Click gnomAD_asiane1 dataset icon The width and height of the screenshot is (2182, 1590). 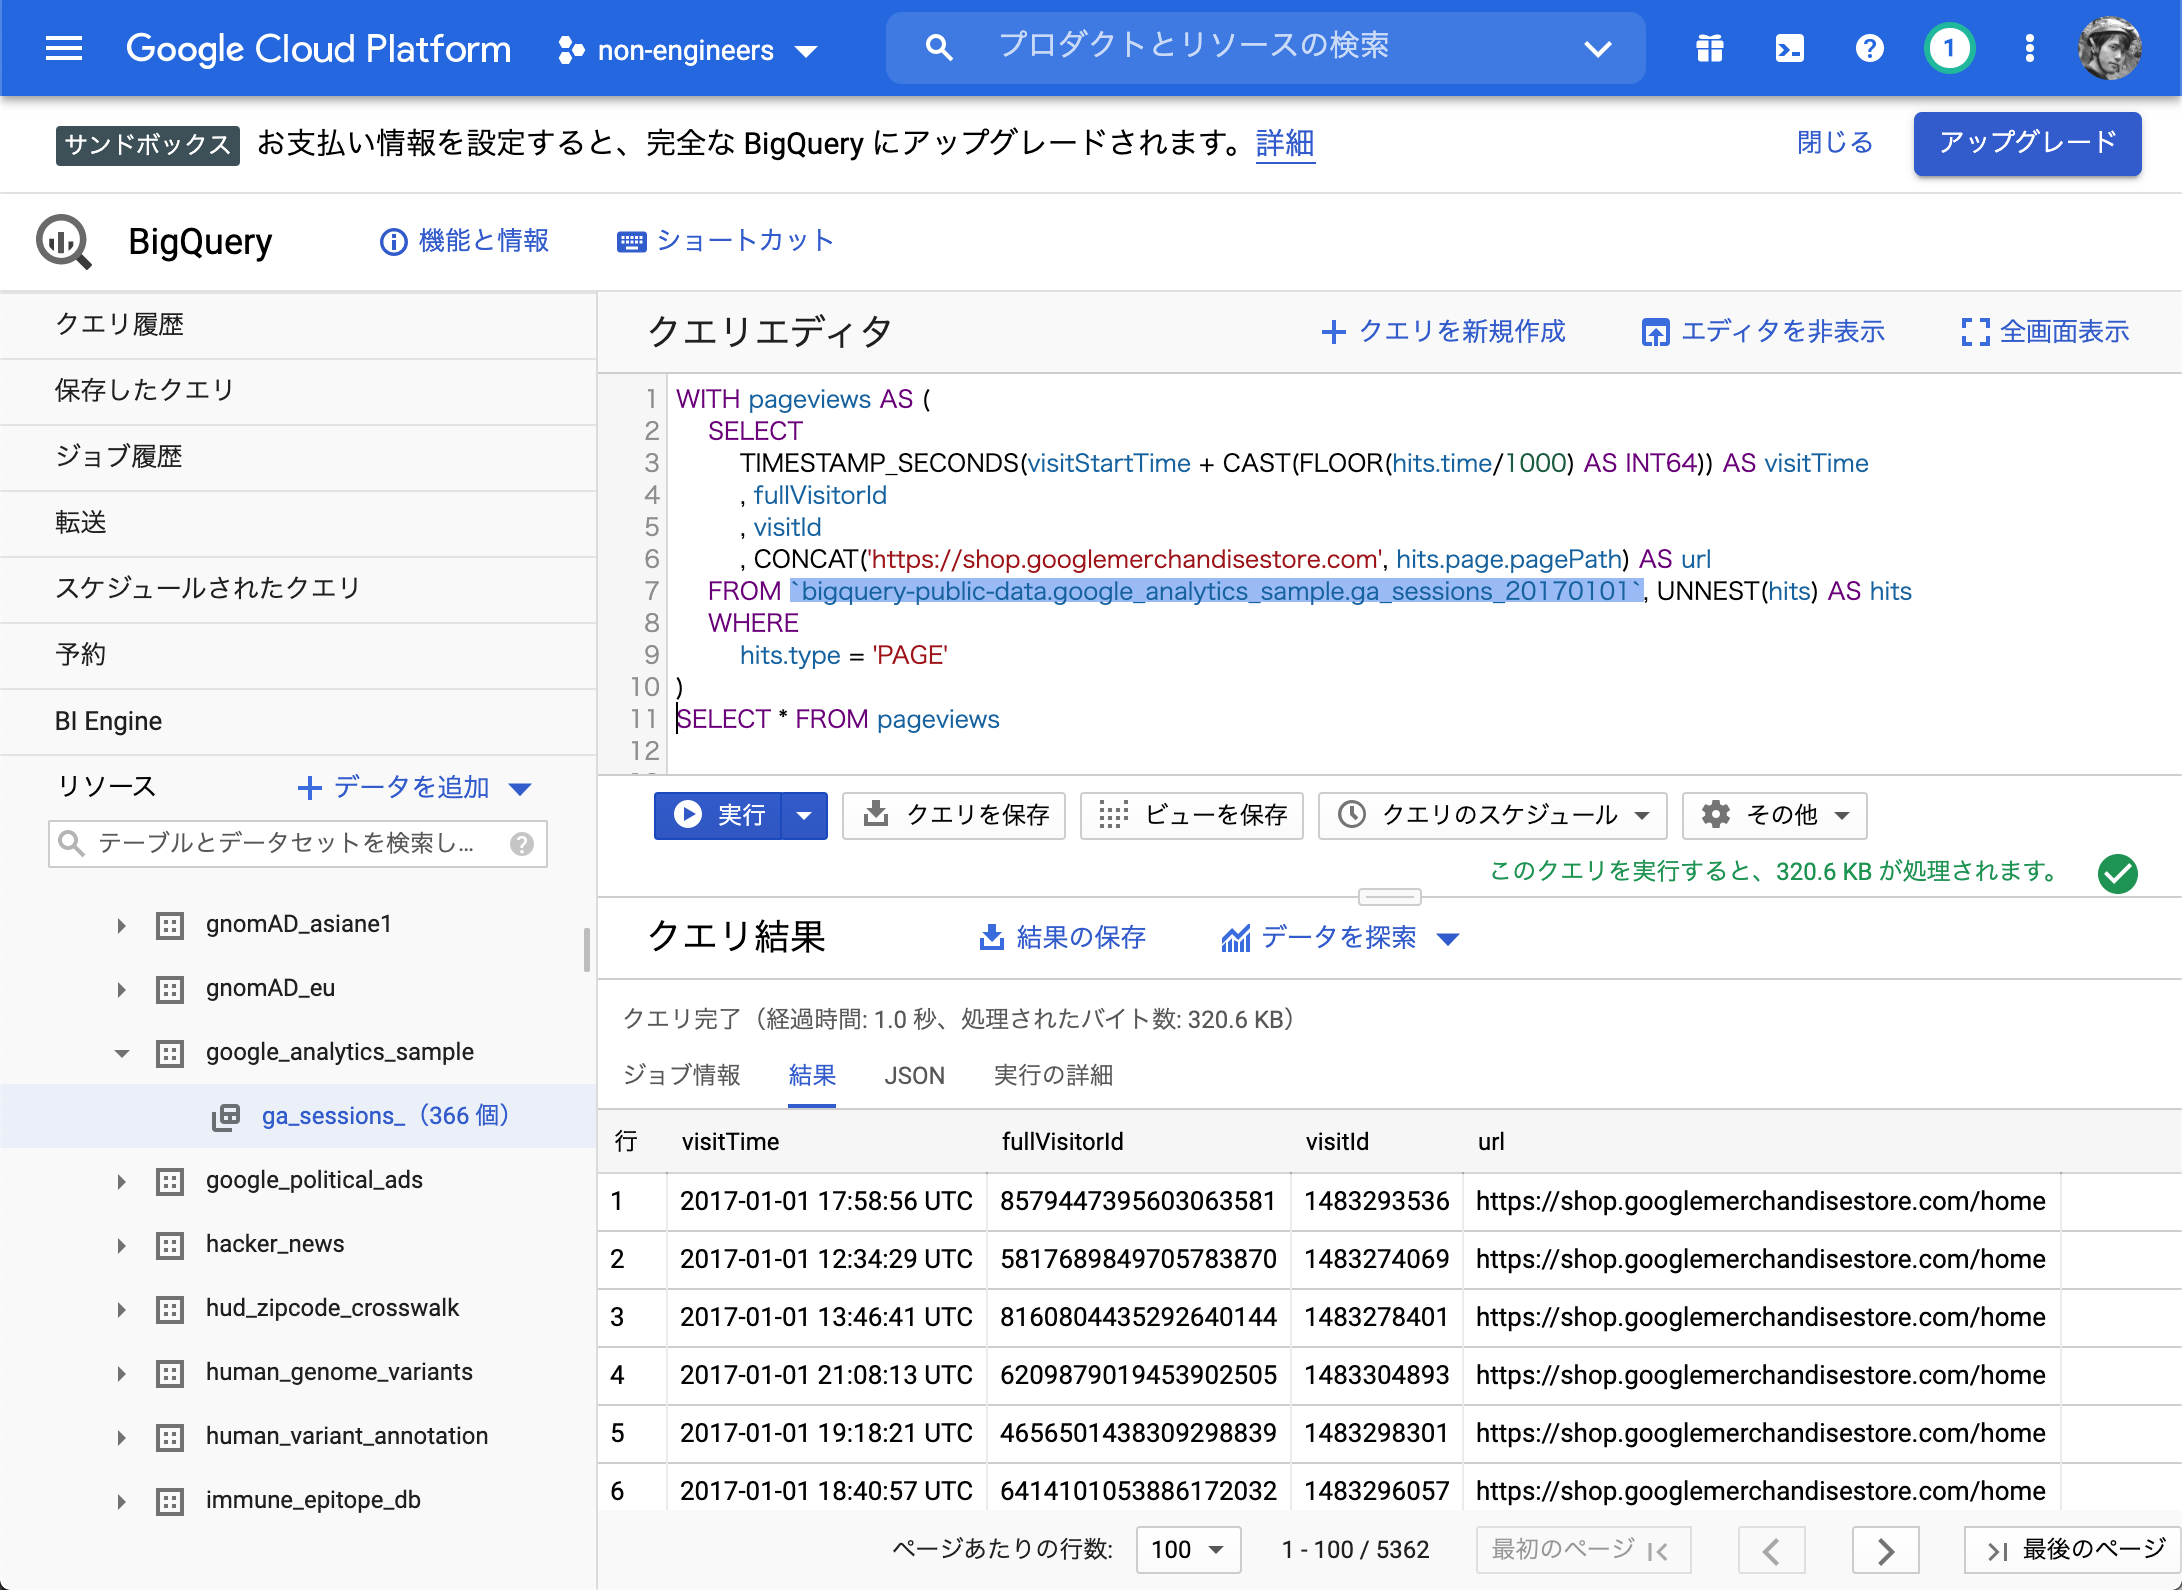(170, 925)
